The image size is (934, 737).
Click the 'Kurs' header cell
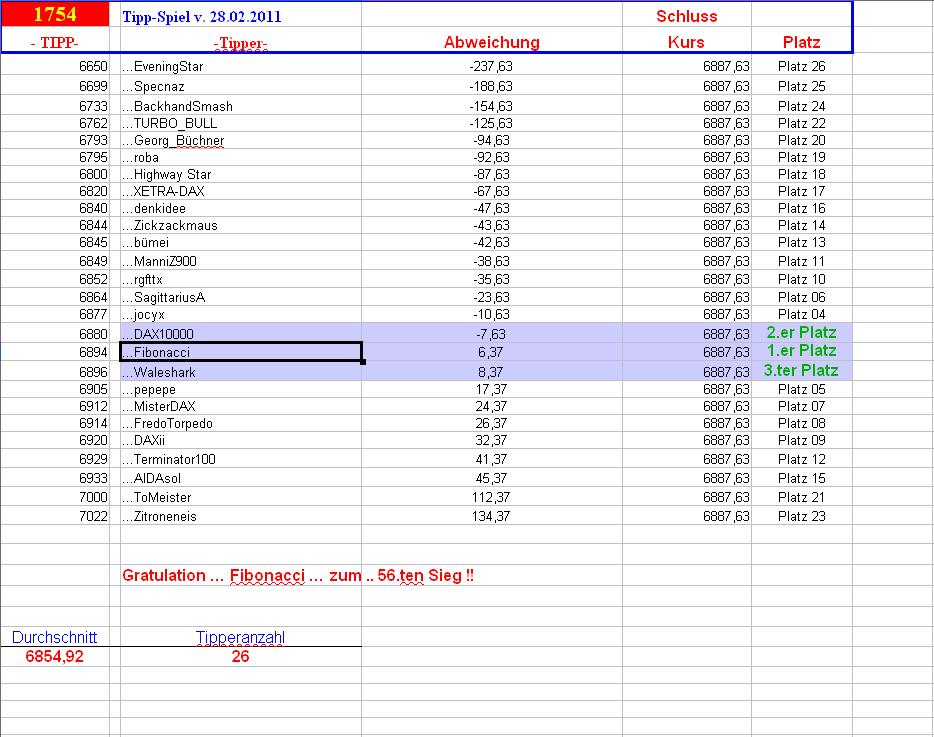tap(687, 42)
